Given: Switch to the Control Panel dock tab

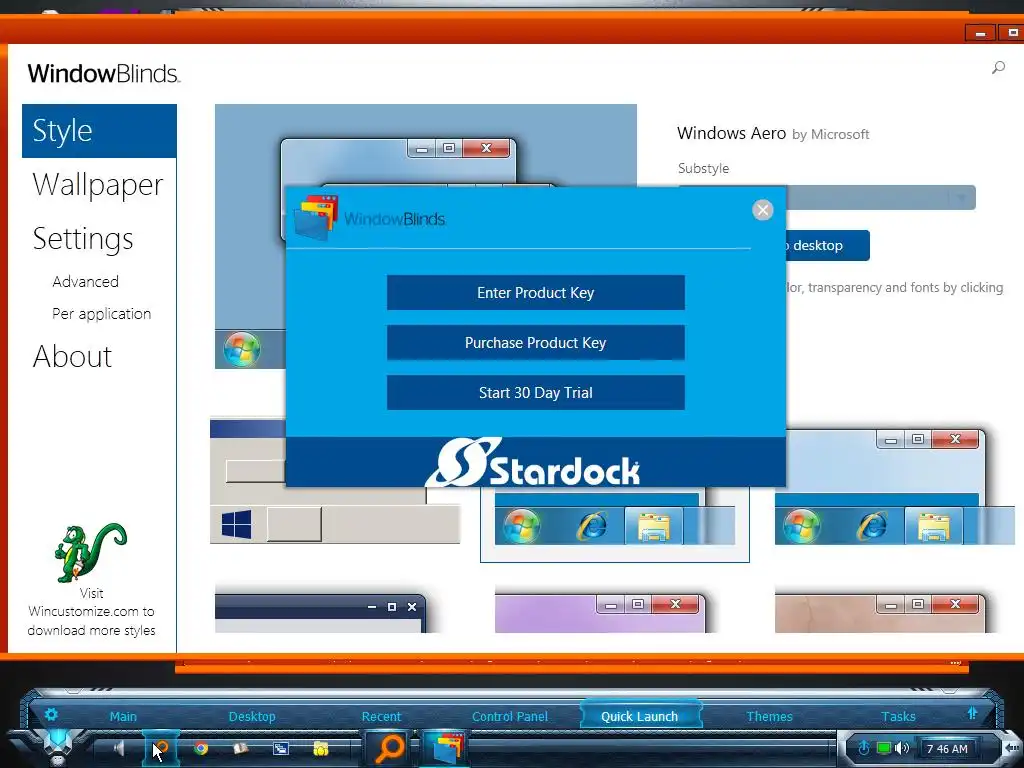Looking at the screenshot, I should click(510, 716).
